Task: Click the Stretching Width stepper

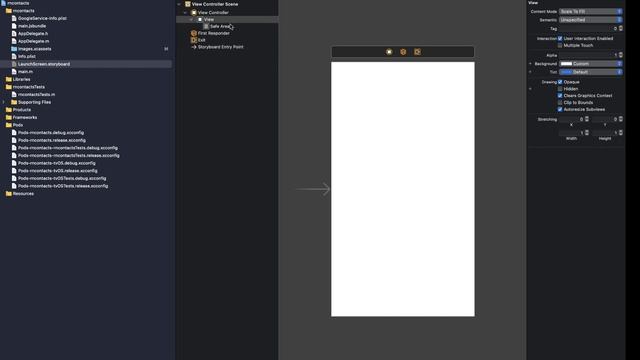Action: [587, 133]
